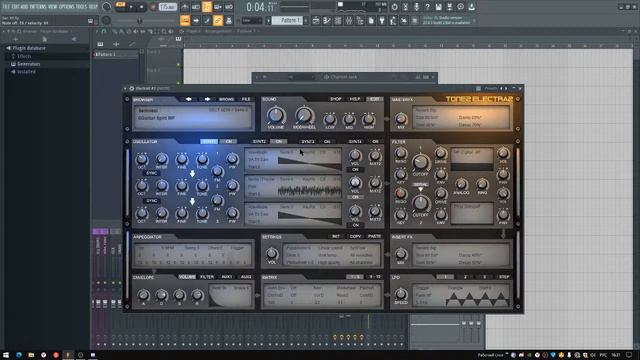Select the LFO STEP tab
Image resolution: width=640 pixels, height=360 pixels.
[x=504, y=277]
